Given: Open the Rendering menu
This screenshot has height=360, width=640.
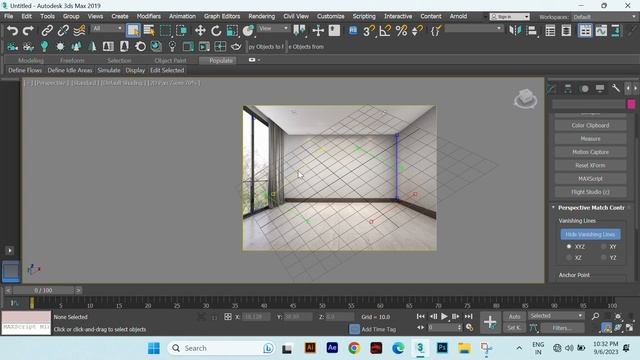Looking at the screenshot, I should click(x=262, y=16).
